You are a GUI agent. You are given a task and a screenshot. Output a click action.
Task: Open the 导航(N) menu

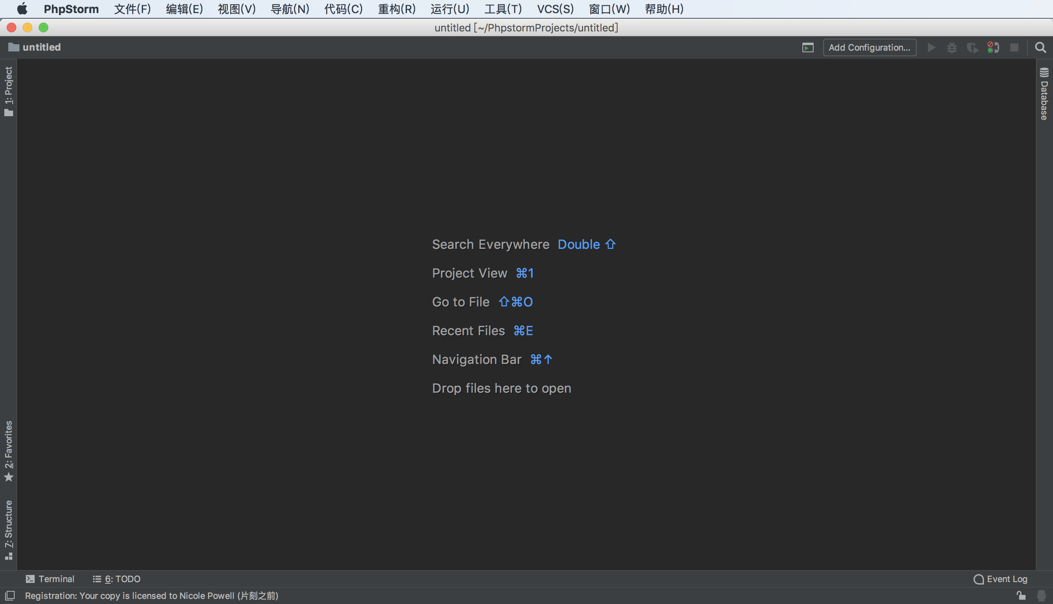point(289,9)
